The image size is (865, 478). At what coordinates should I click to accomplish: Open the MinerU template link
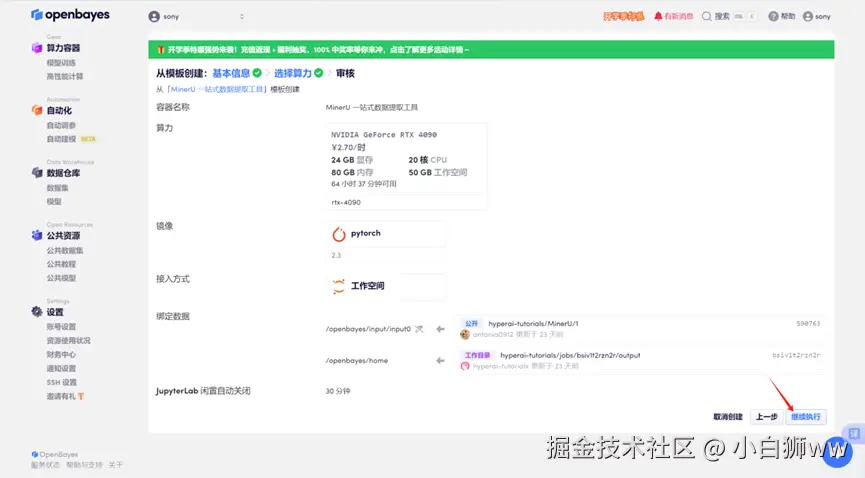click(217, 89)
